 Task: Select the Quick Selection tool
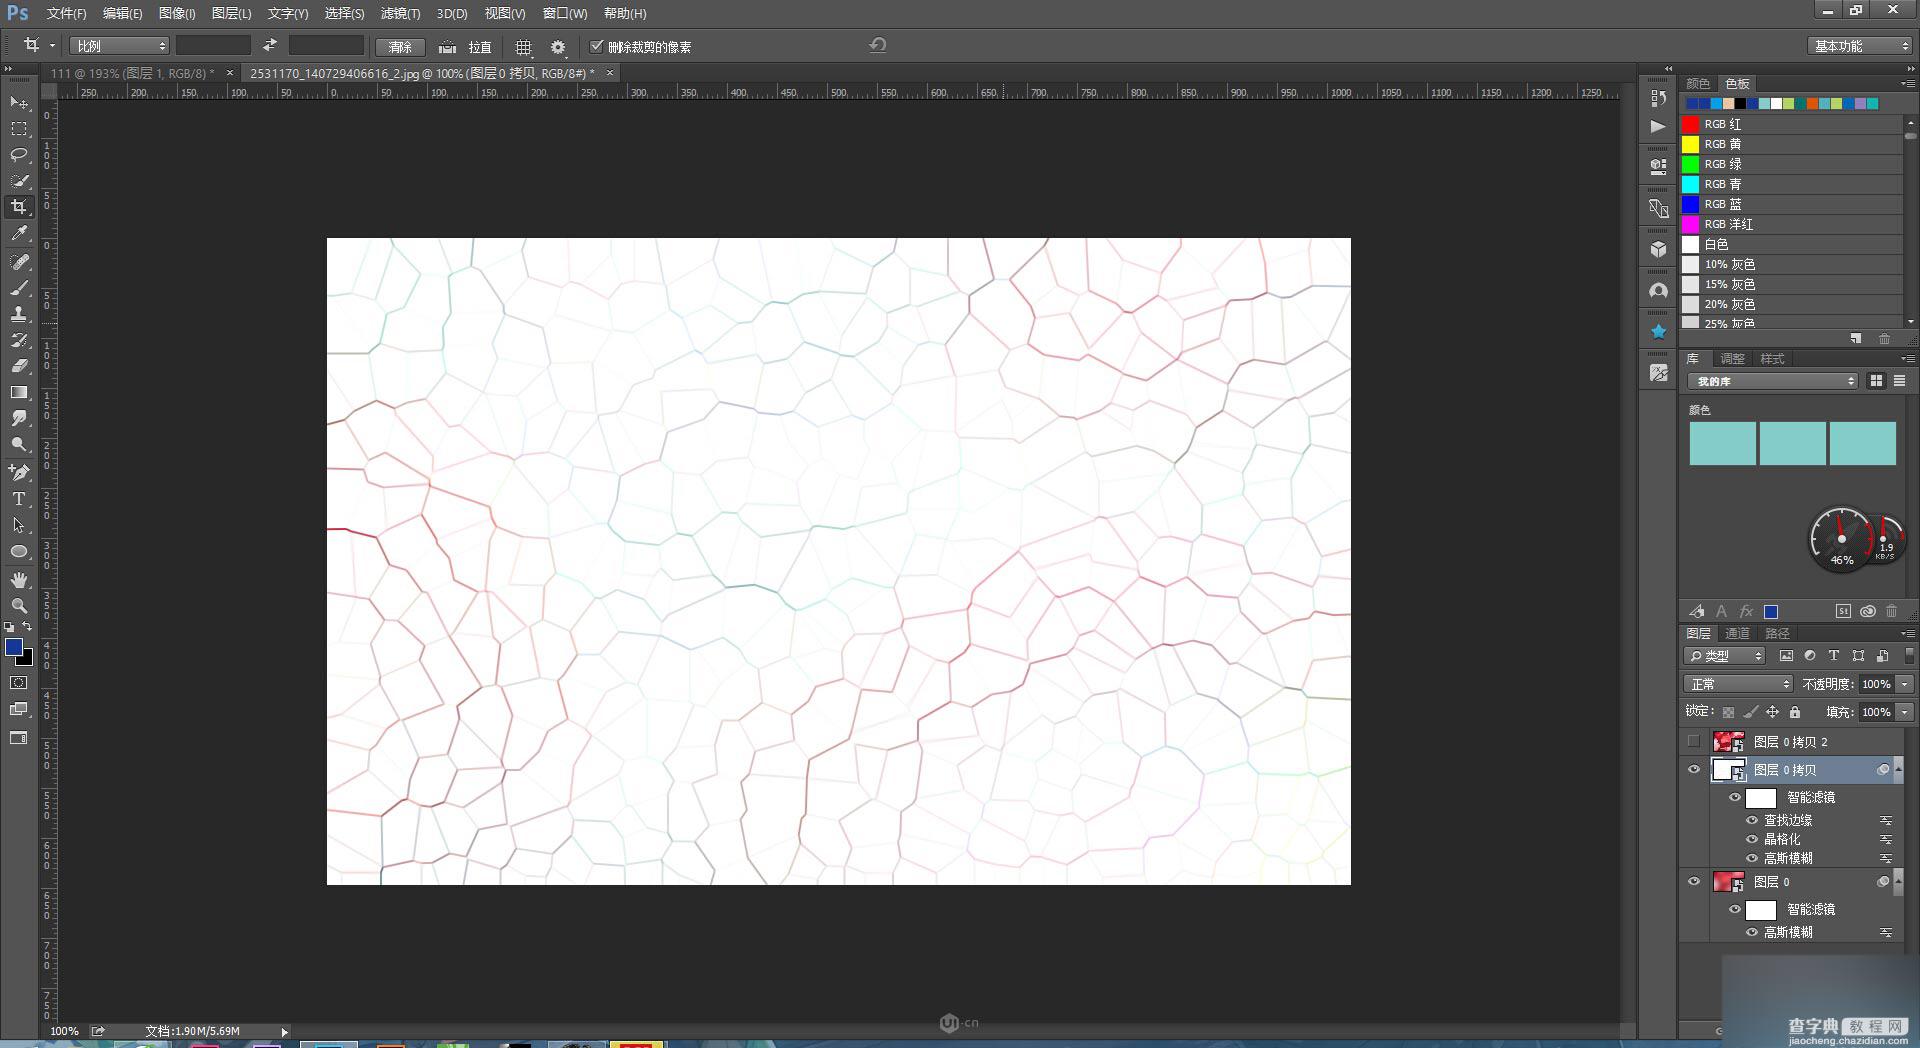[x=19, y=181]
